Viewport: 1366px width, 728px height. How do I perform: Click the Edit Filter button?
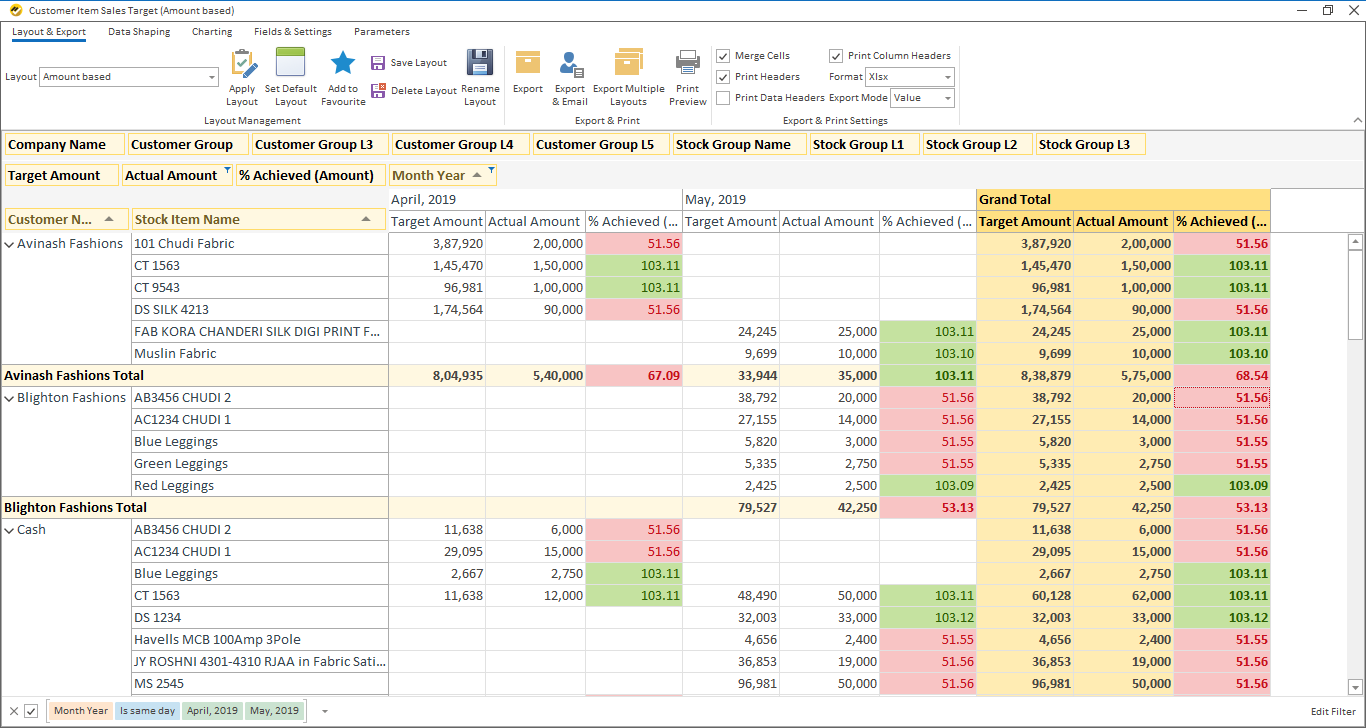pos(1333,712)
